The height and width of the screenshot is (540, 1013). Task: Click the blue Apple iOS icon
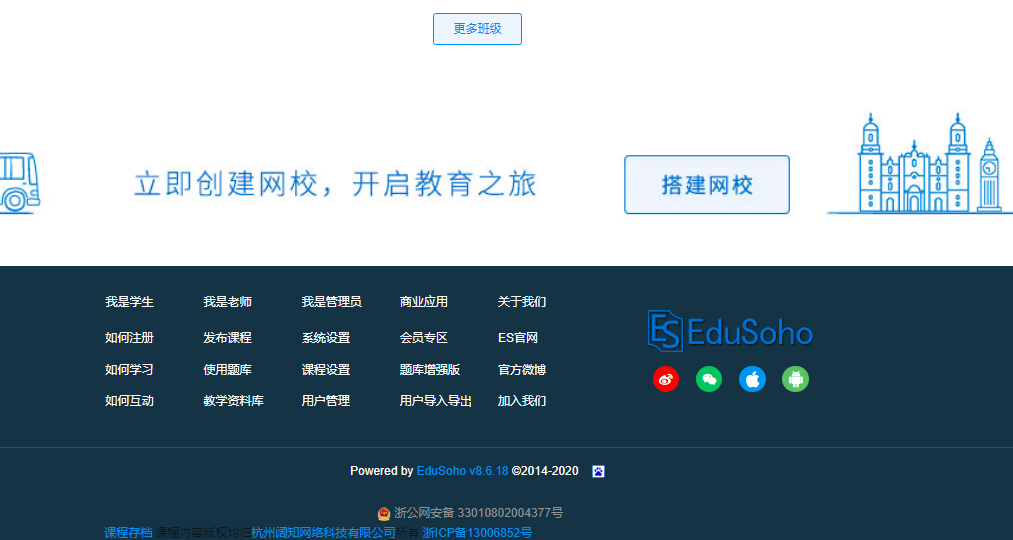tap(752, 380)
